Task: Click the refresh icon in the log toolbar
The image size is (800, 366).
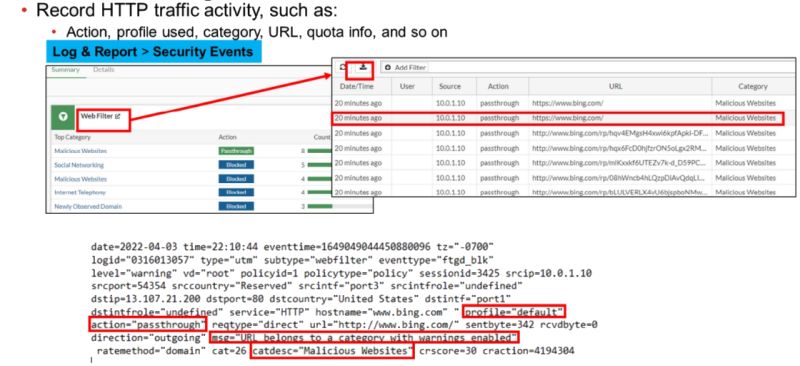Action: [x=342, y=67]
